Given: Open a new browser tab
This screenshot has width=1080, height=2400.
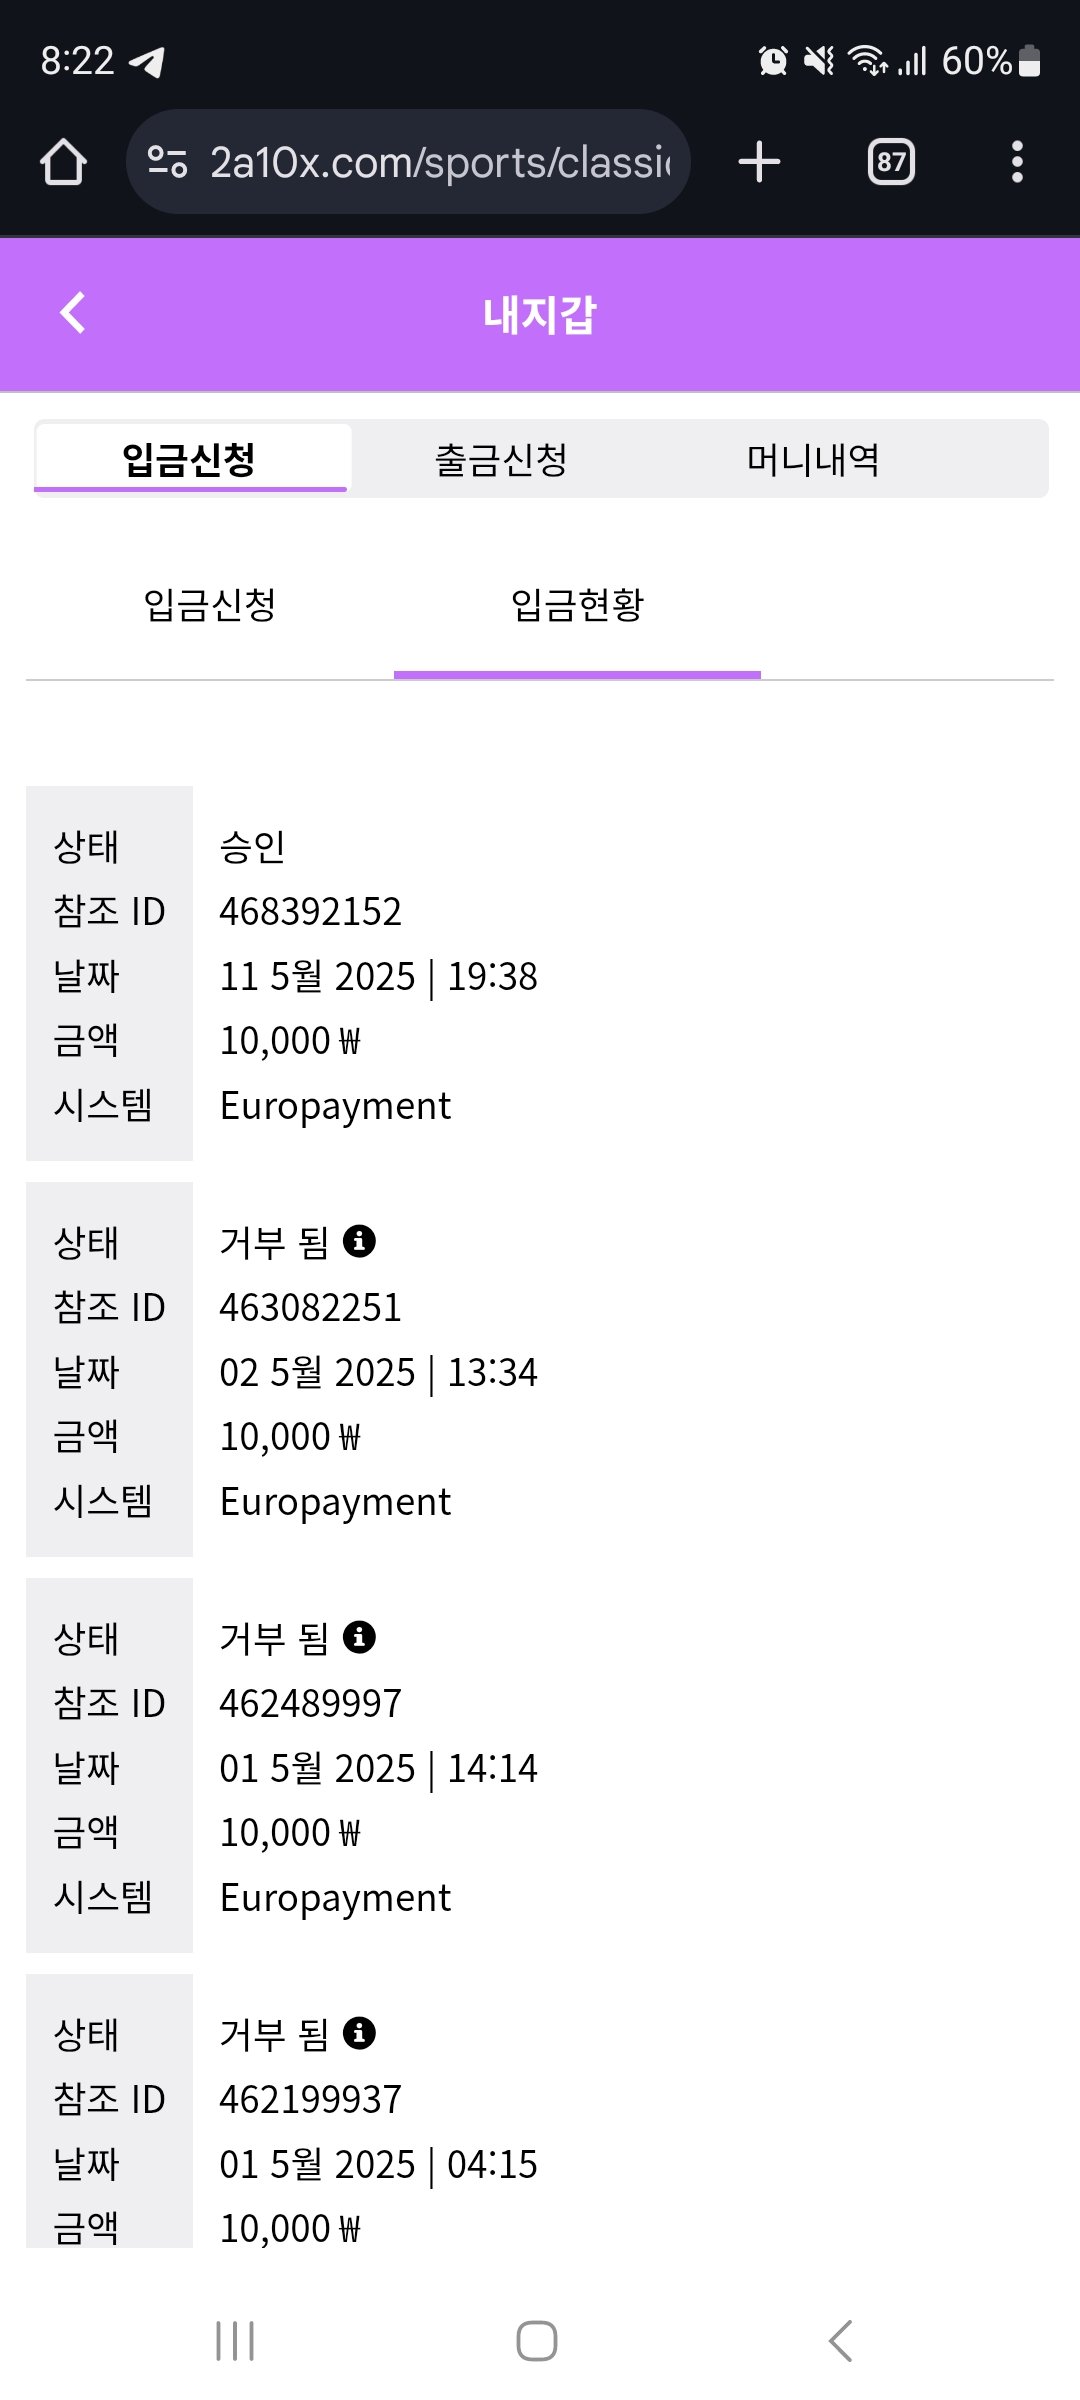Looking at the screenshot, I should [759, 162].
